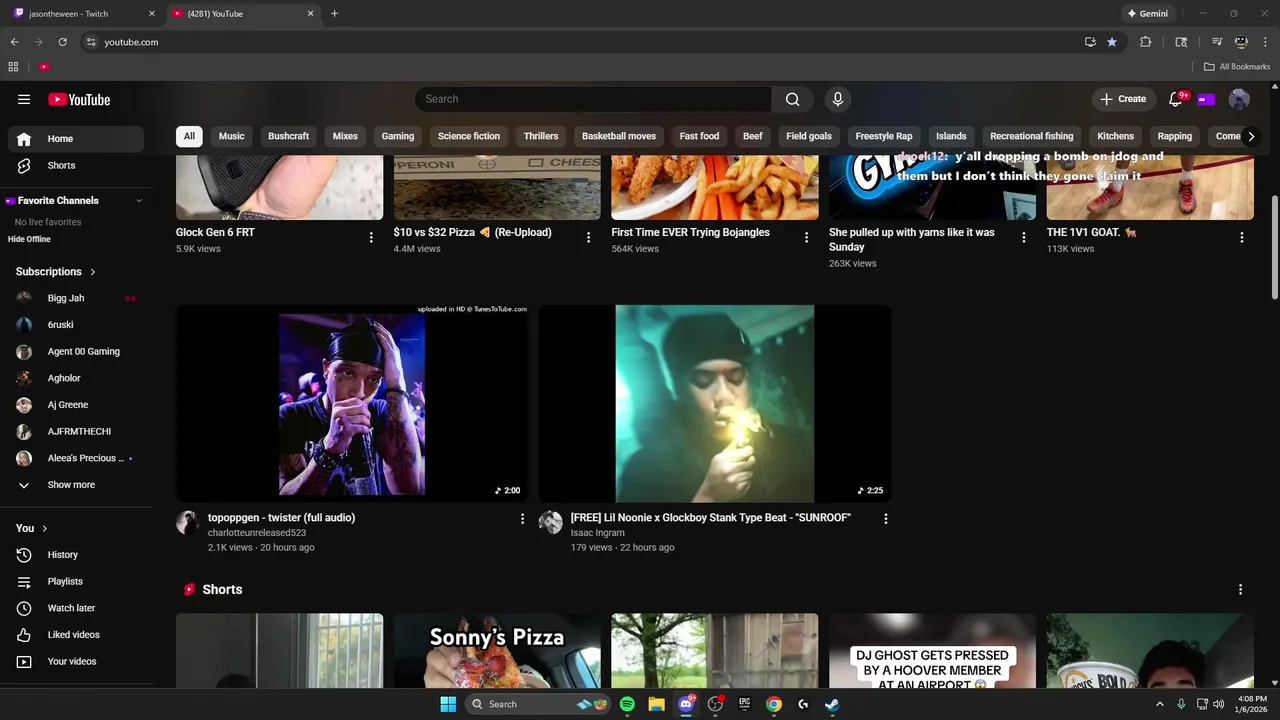1280x720 pixels.
Task: Select the All filter chip
Action: [189, 136]
